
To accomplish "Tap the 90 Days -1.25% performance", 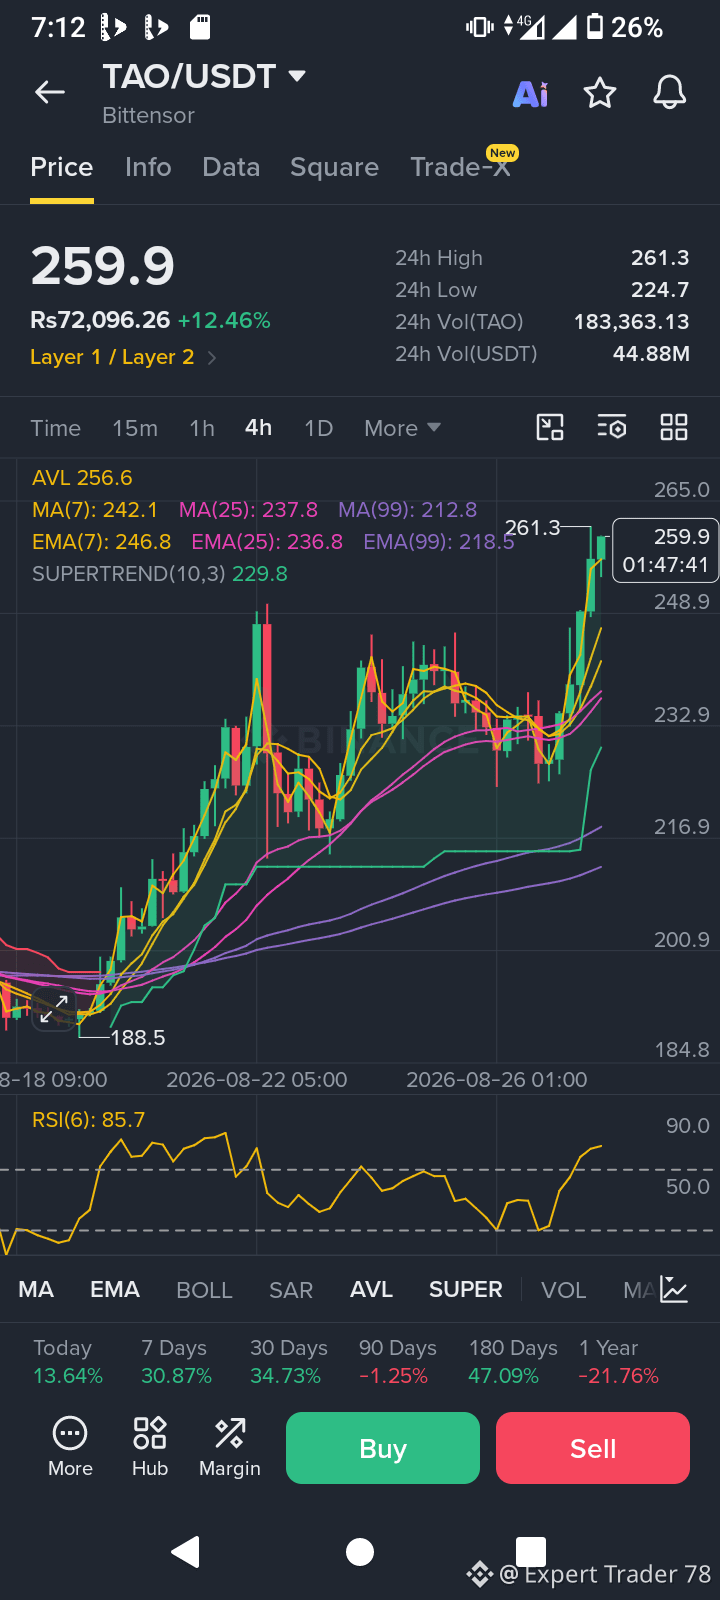I will coord(397,1362).
